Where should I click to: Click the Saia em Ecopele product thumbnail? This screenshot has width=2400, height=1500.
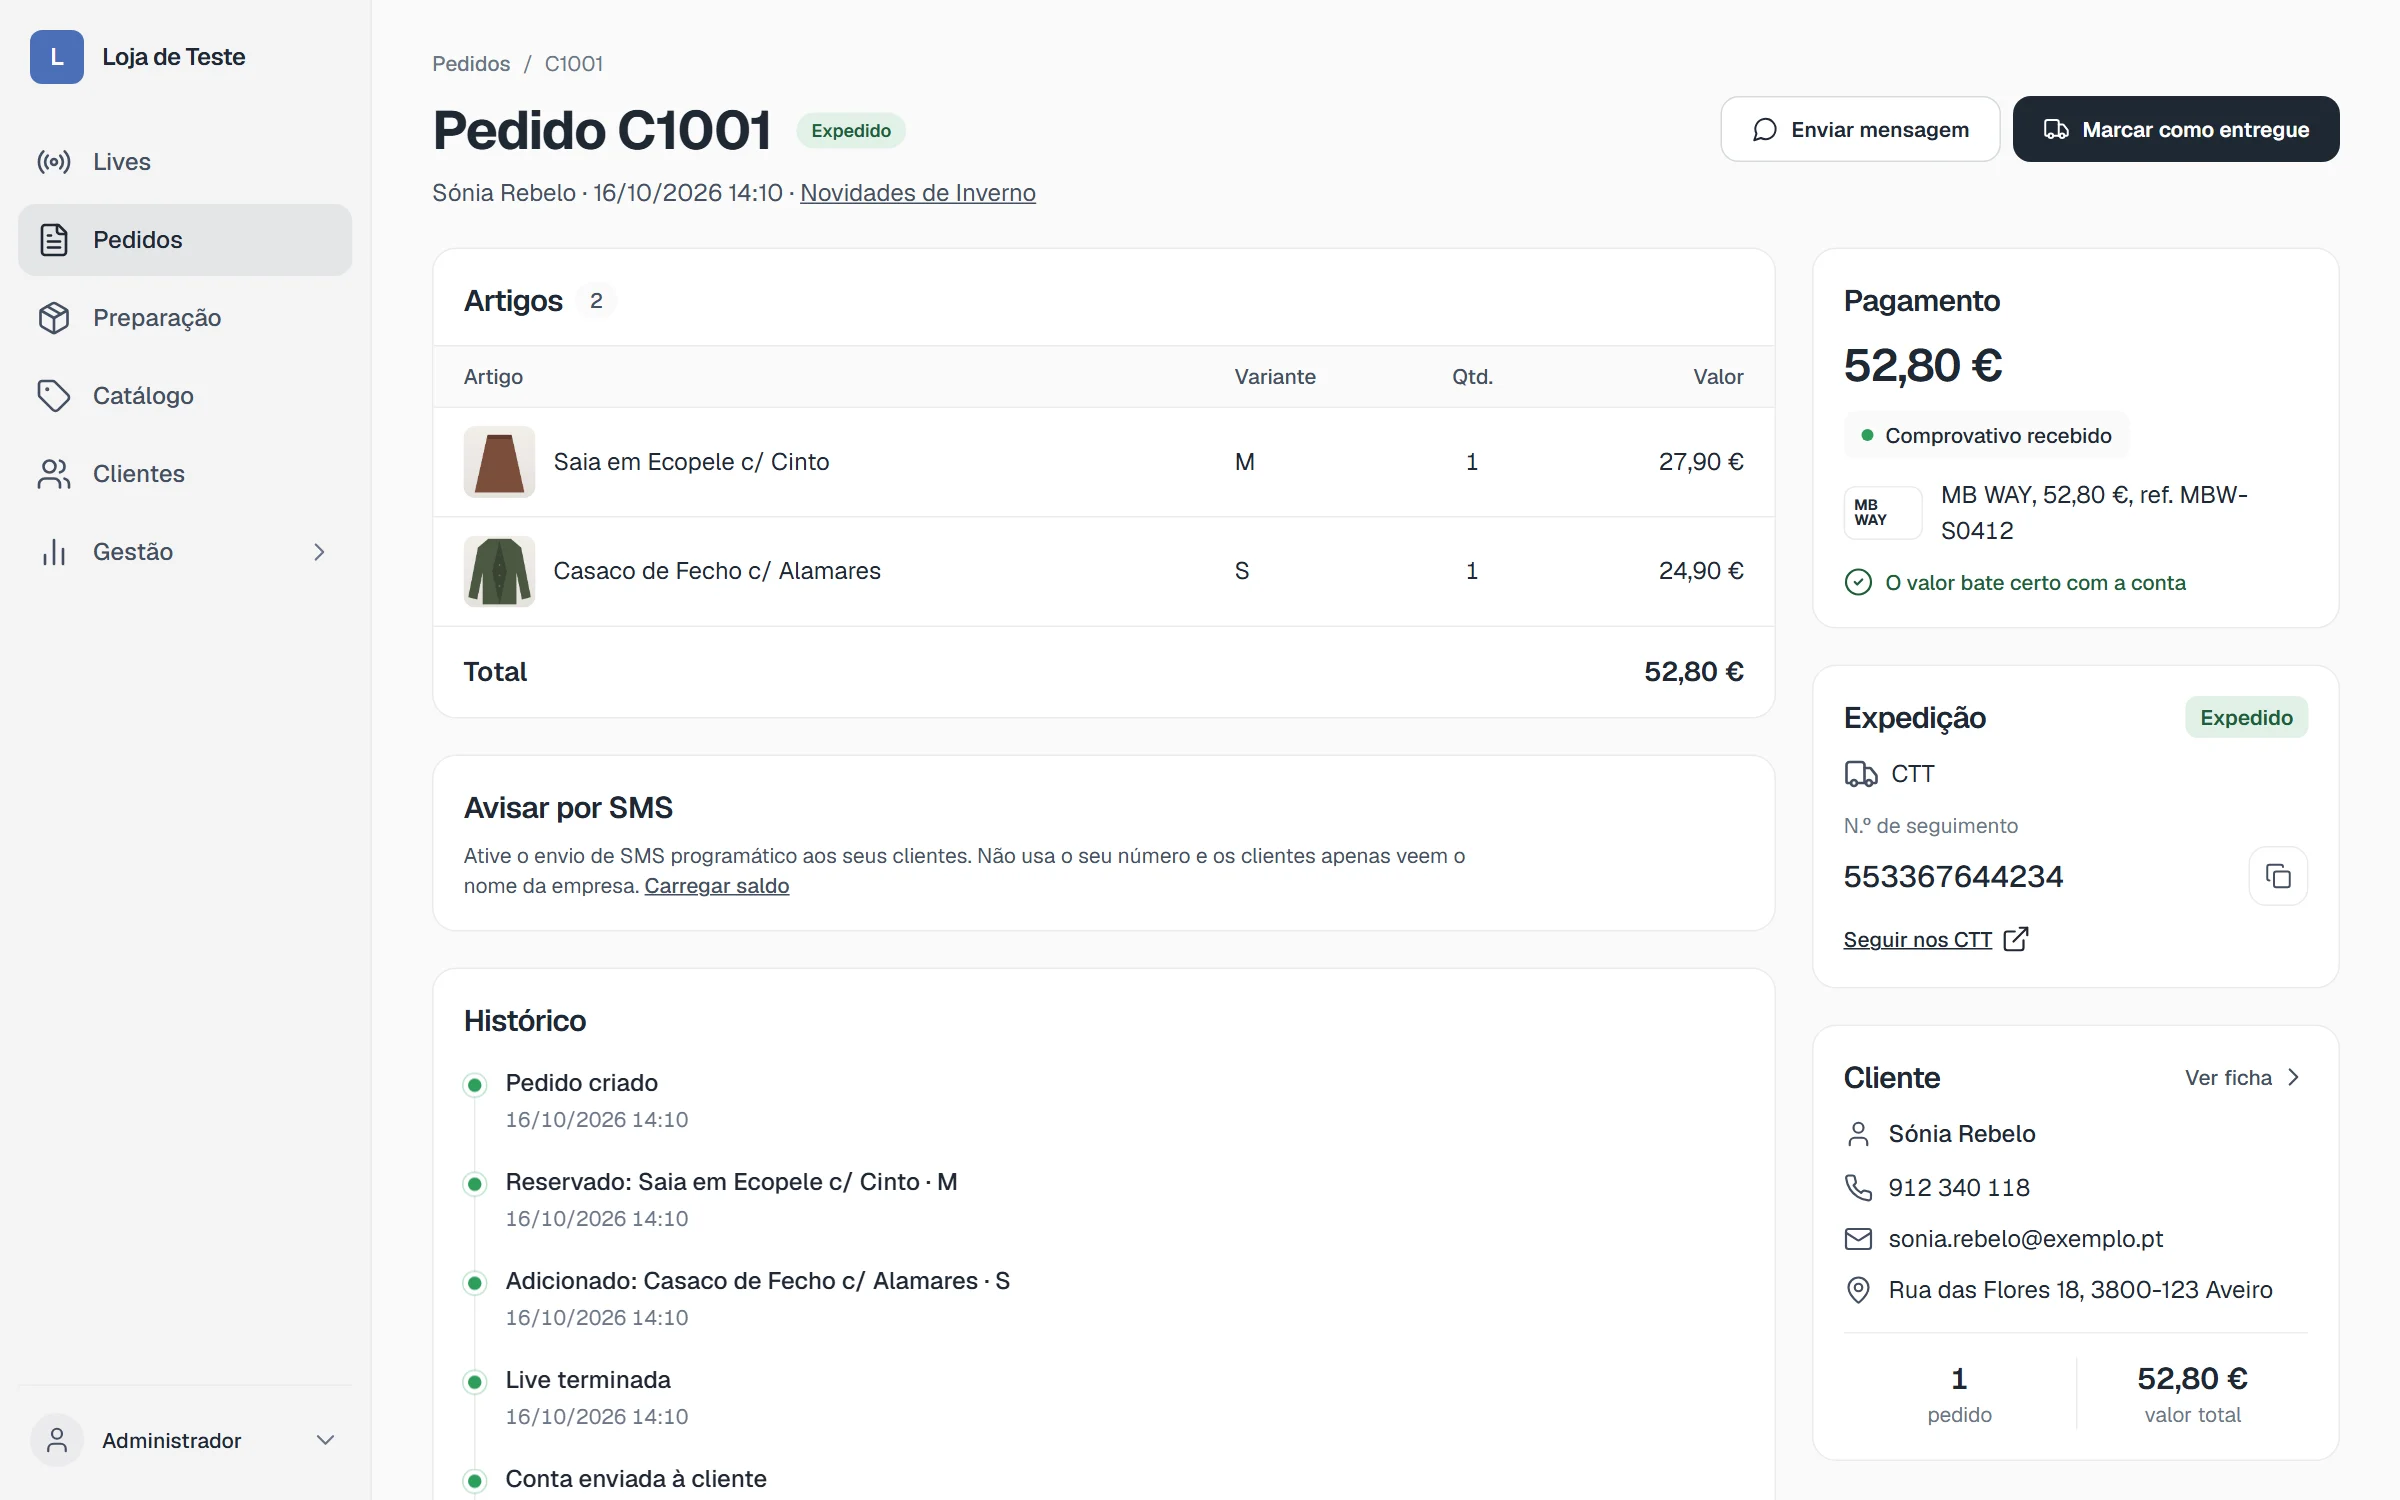point(499,462)
